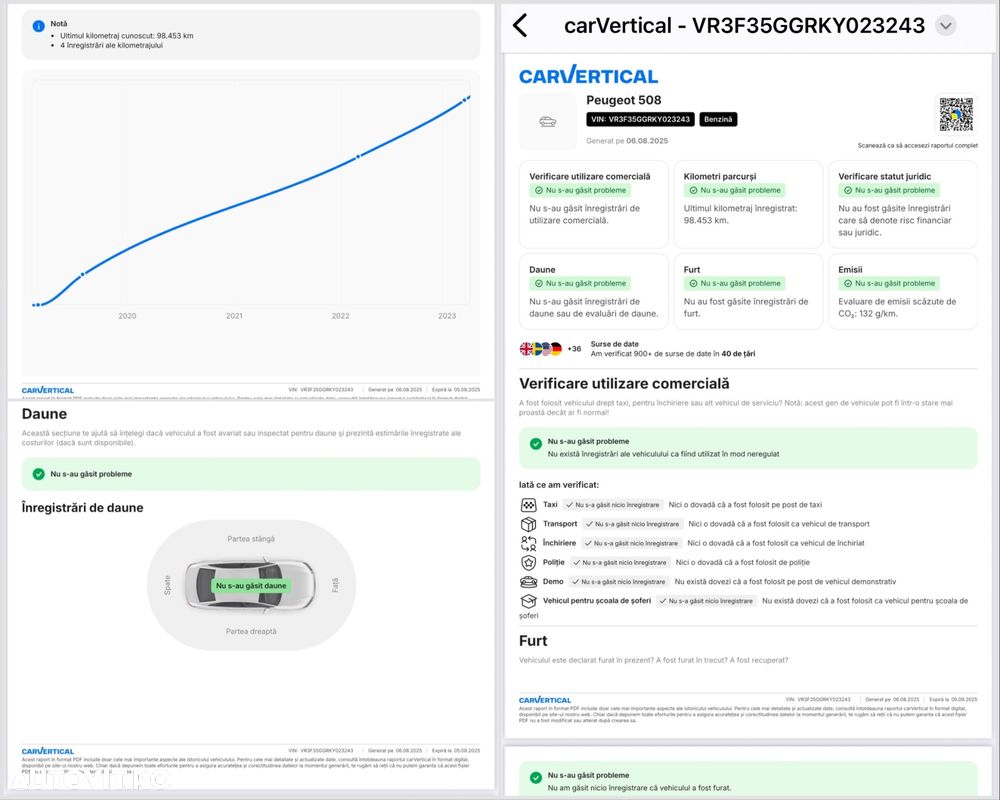Select the VIN: VR3F35GGRKY023243 badge

[x=640, y=119]
